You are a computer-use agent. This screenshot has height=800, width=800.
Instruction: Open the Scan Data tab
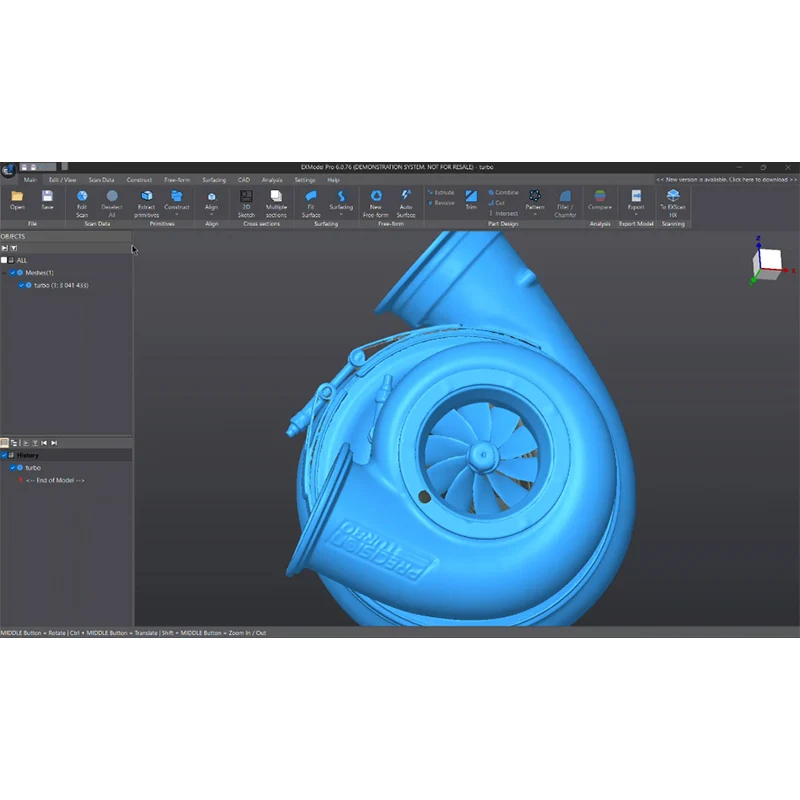101,180
